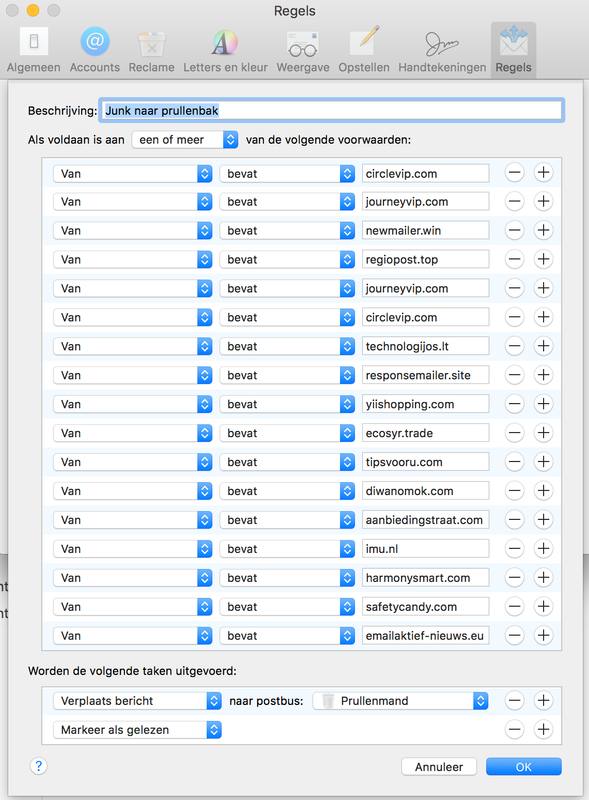
Task: Open 'Van' dropdown in imu.nl row
Action: pyautogui.click(x=133, y=549)
